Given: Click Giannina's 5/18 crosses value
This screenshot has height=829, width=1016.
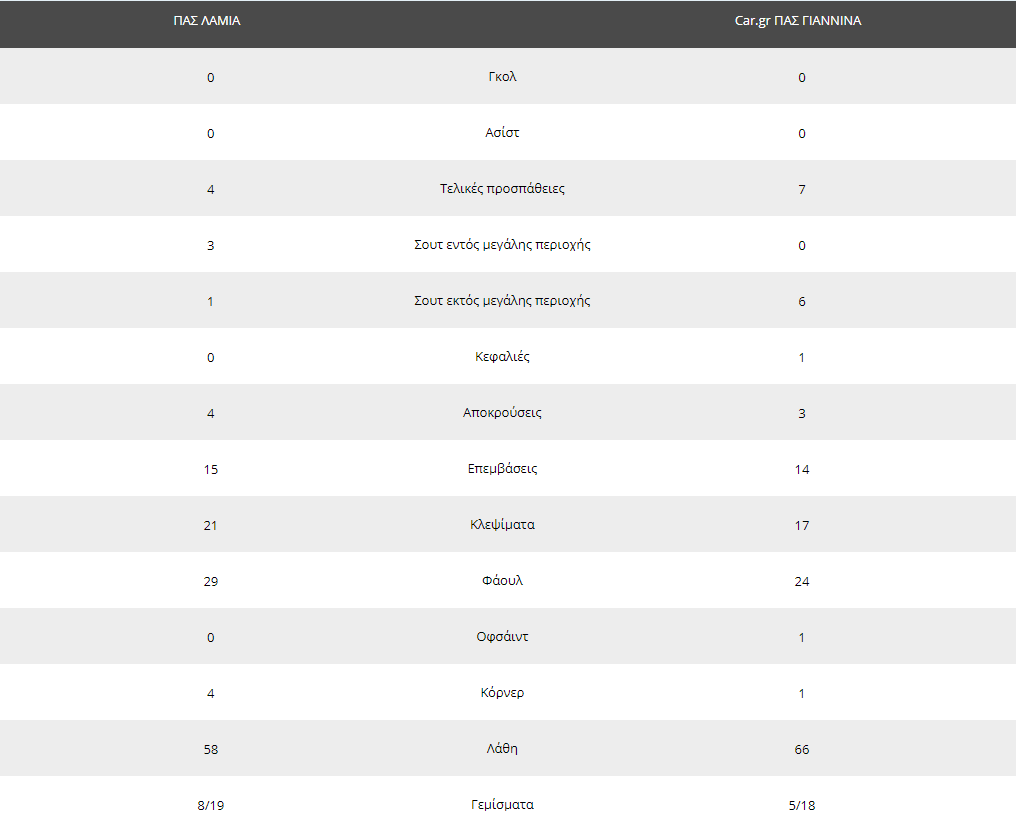Looking at the screenshot, I should pos(802,805).
